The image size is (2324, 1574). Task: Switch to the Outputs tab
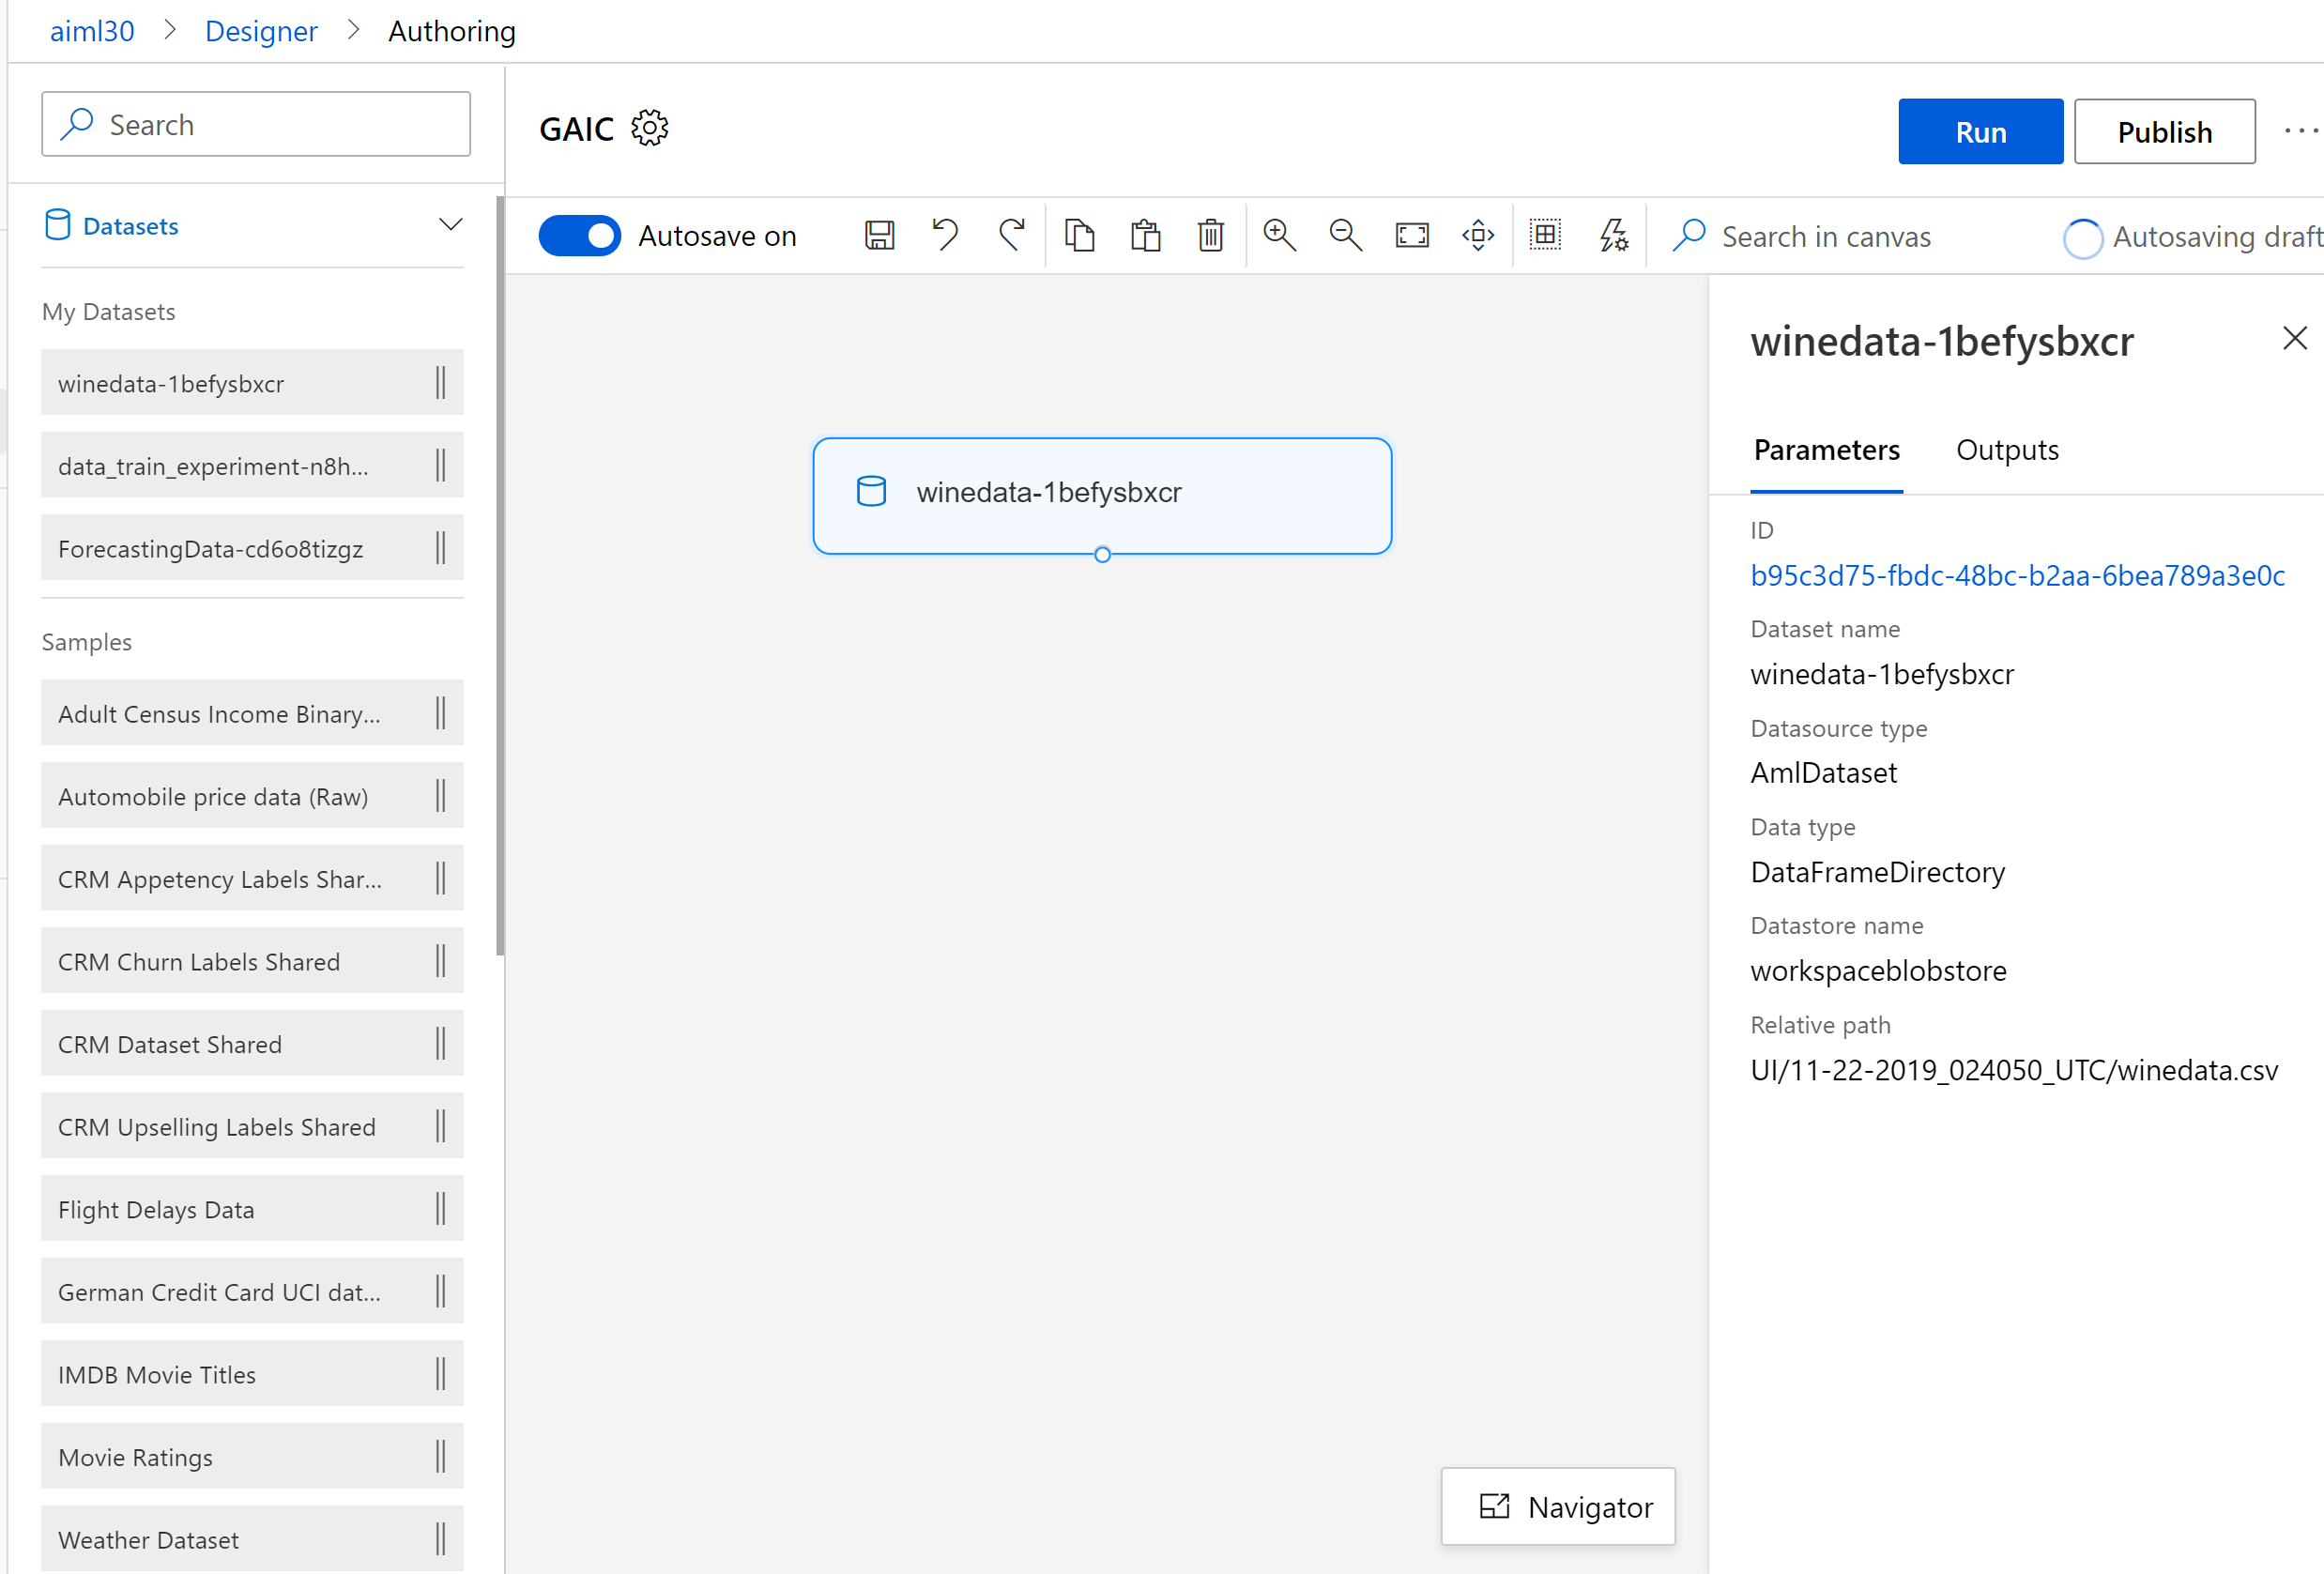(2006, 450)
